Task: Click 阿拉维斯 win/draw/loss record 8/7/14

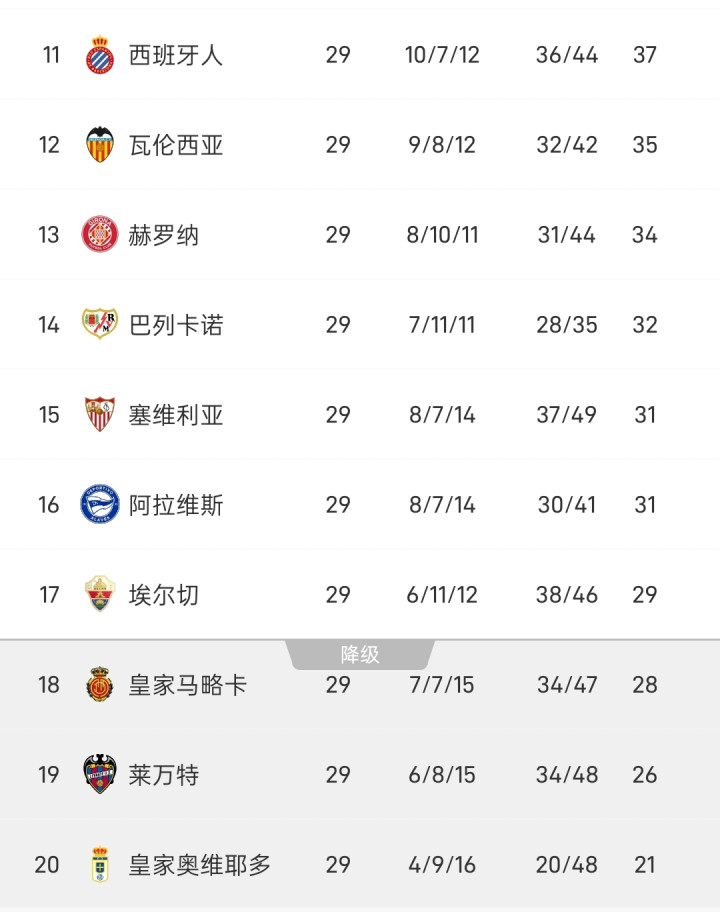Action: 442,505
